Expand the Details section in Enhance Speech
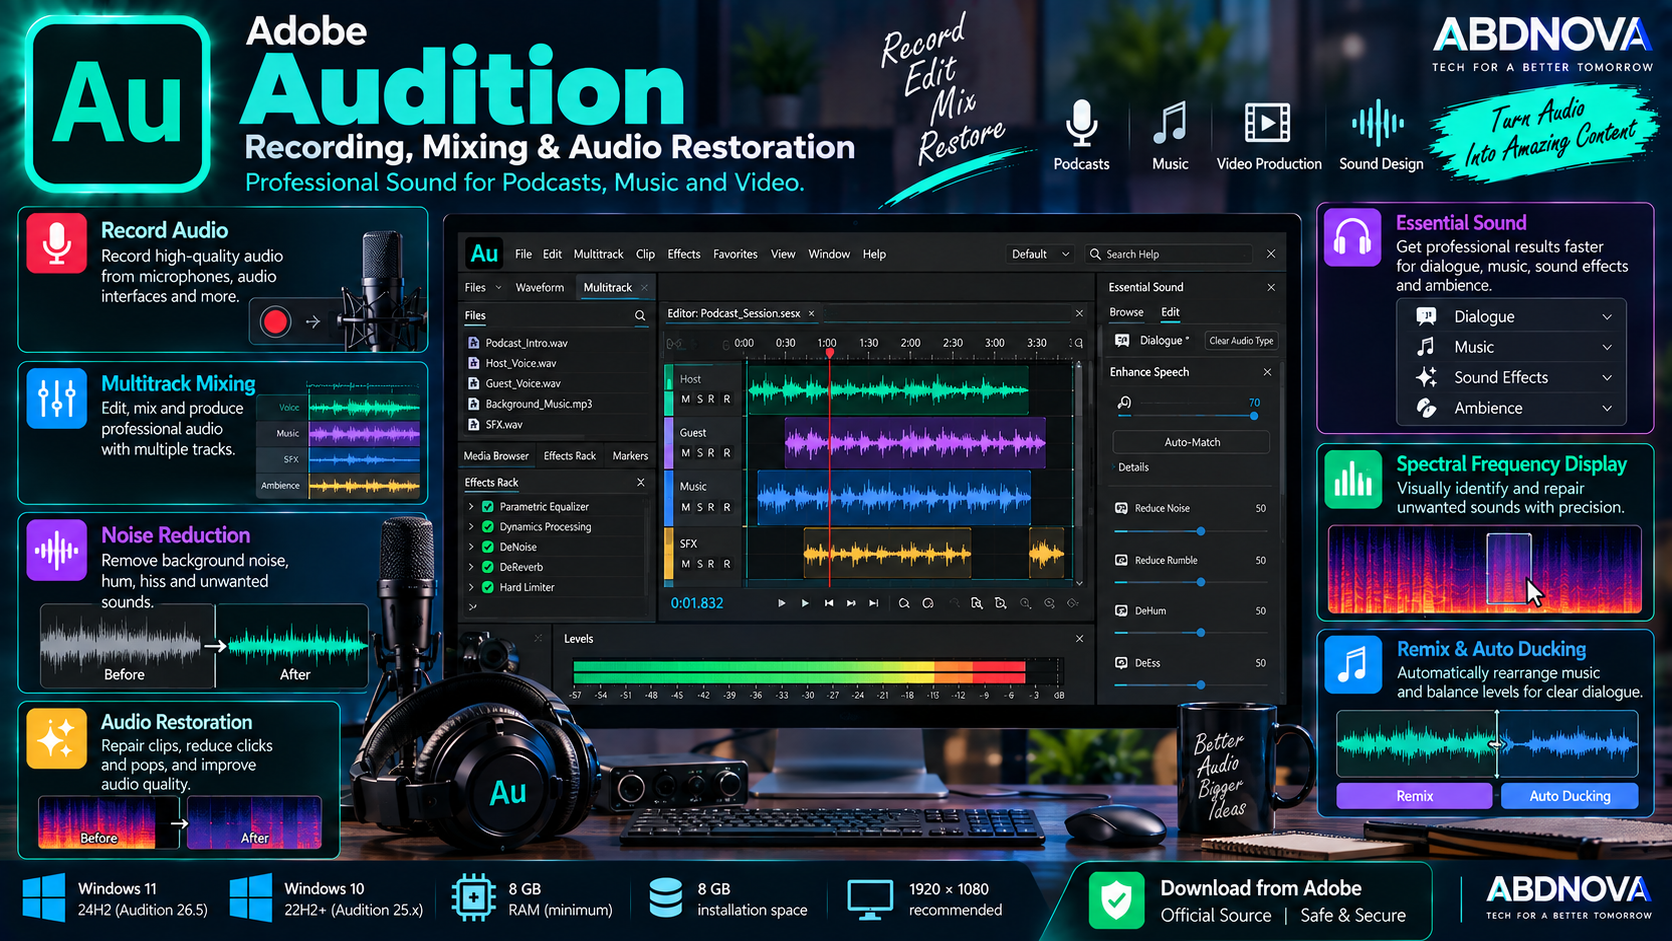Viewport: 1672px width, 941px height. point(1133,467)
